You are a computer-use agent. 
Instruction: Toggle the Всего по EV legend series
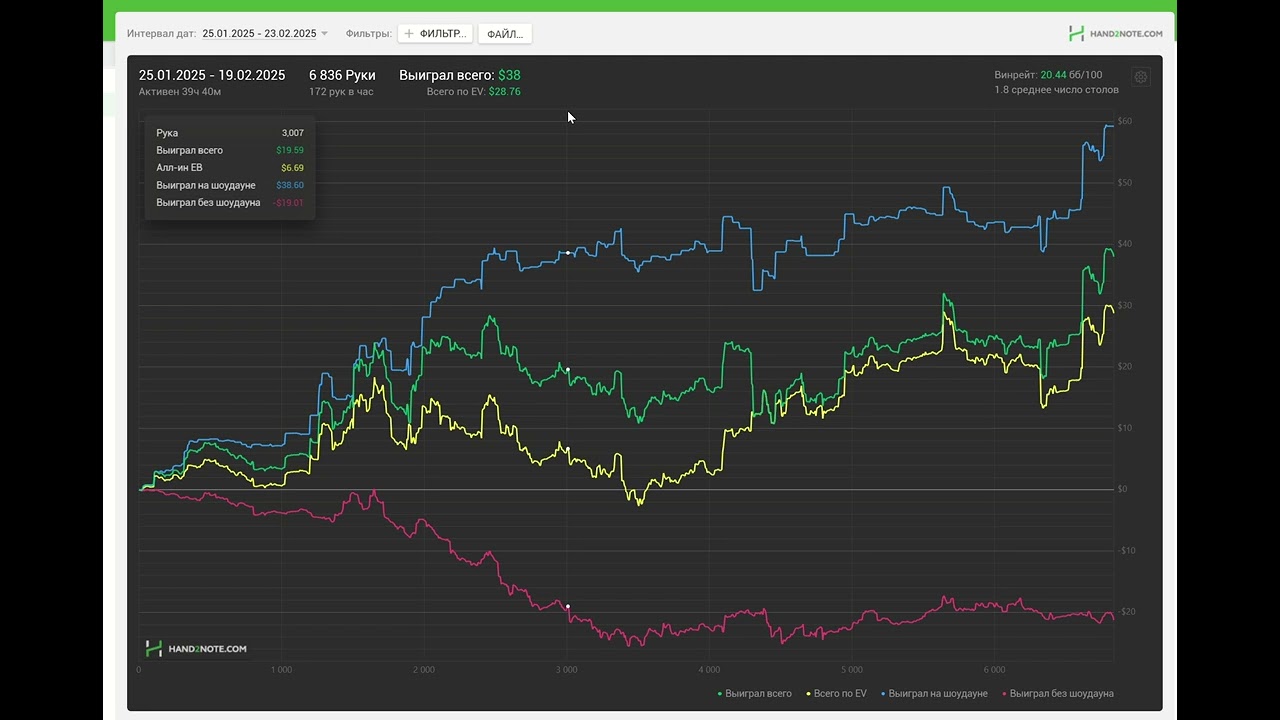click(836, 693)
